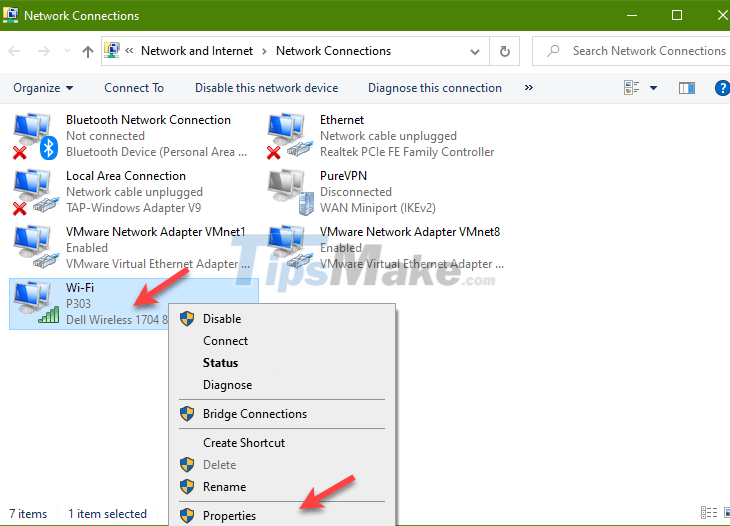
Task: Click the 7 items status bar text
Action: (x=28, y=513)
